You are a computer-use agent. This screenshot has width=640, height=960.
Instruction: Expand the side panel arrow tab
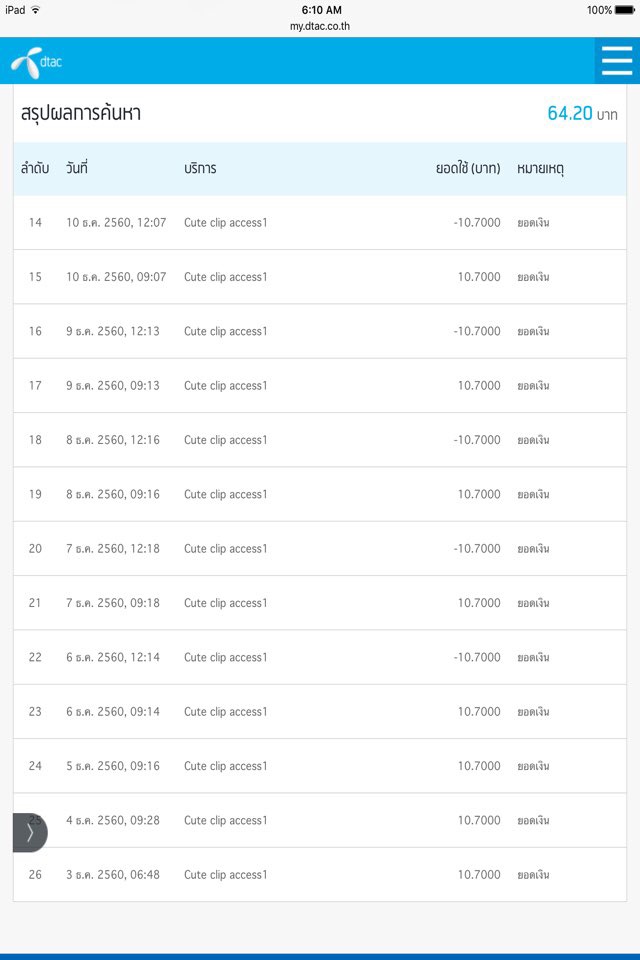point(30,832)
